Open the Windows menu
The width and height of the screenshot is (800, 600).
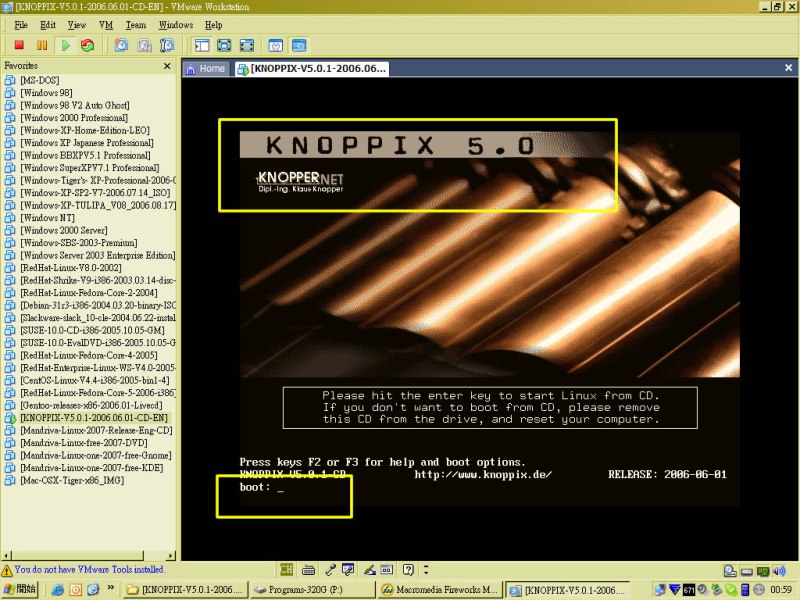(x=176, y=25)
